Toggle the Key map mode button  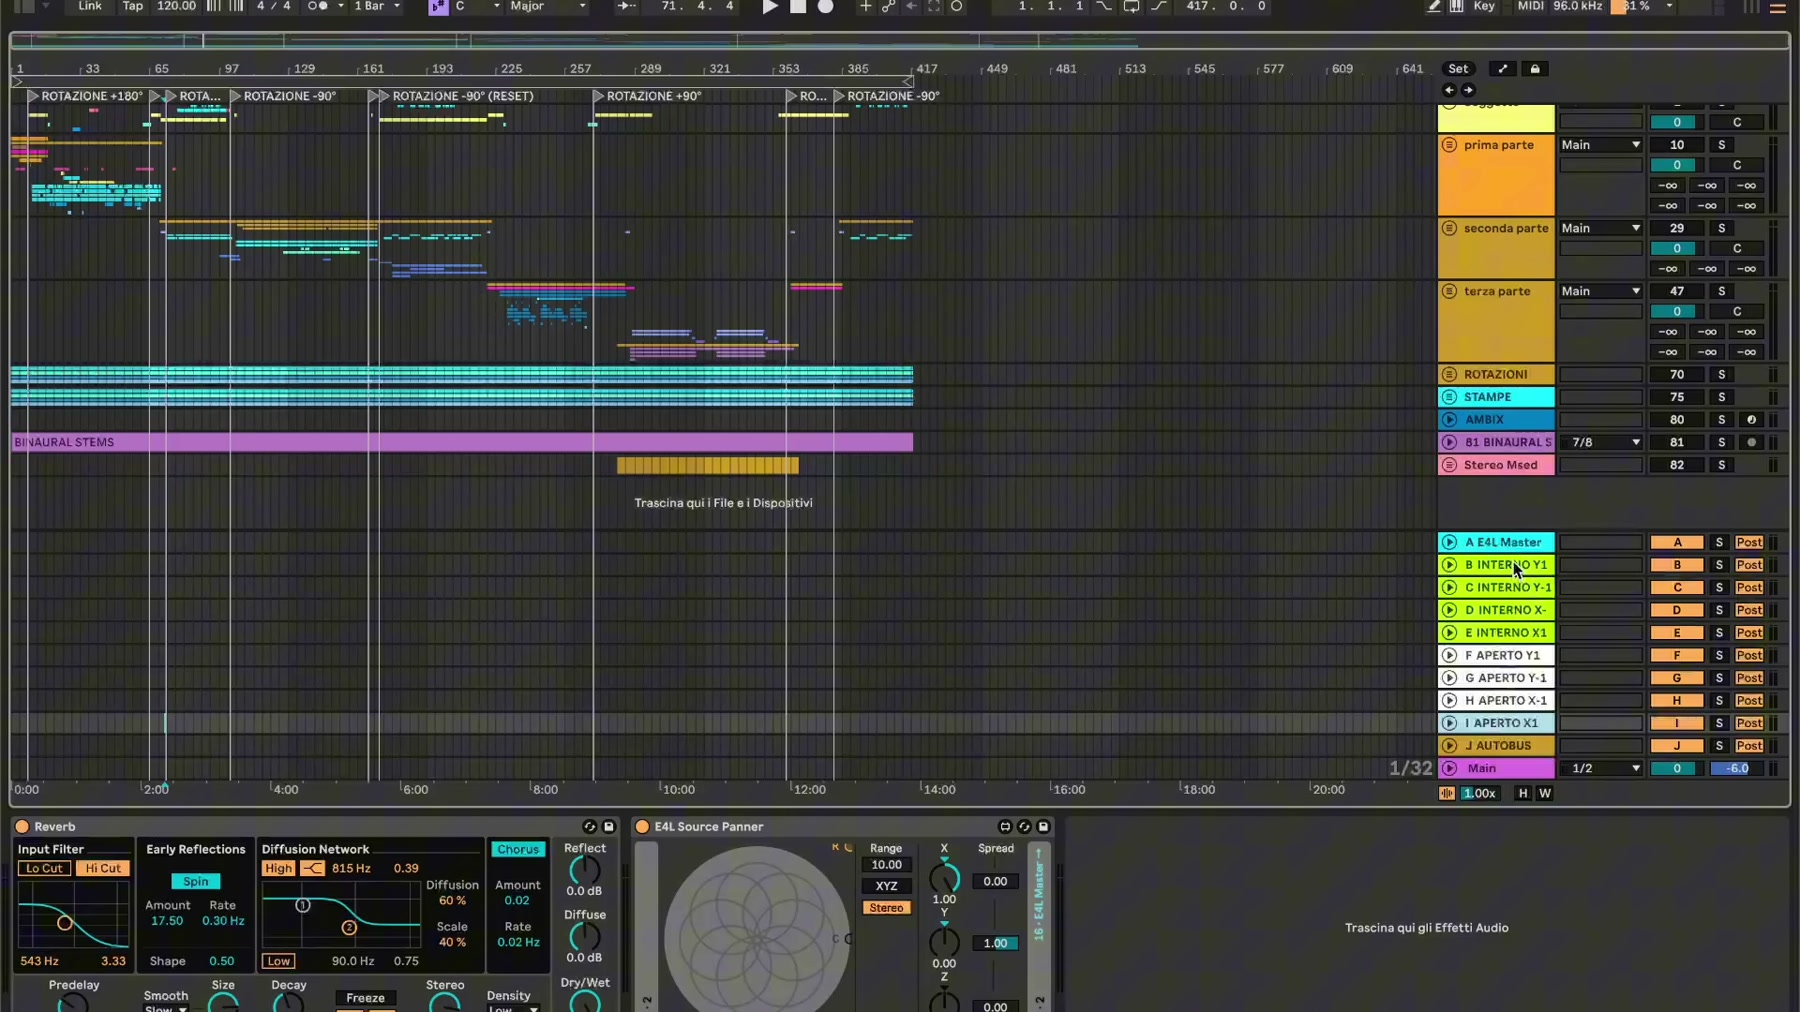point(1484,6)
